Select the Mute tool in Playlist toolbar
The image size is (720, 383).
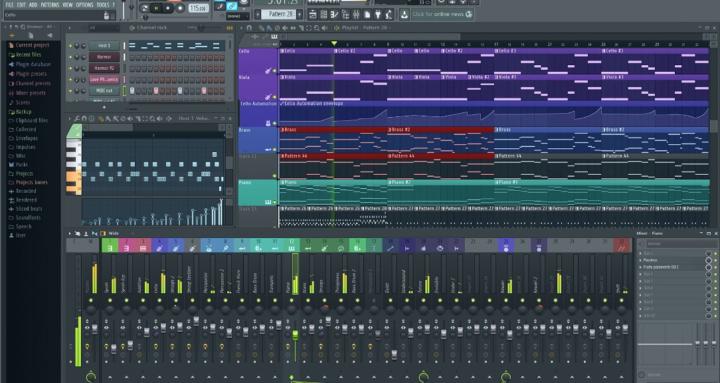pyautogui.click(x=285, y=28)
